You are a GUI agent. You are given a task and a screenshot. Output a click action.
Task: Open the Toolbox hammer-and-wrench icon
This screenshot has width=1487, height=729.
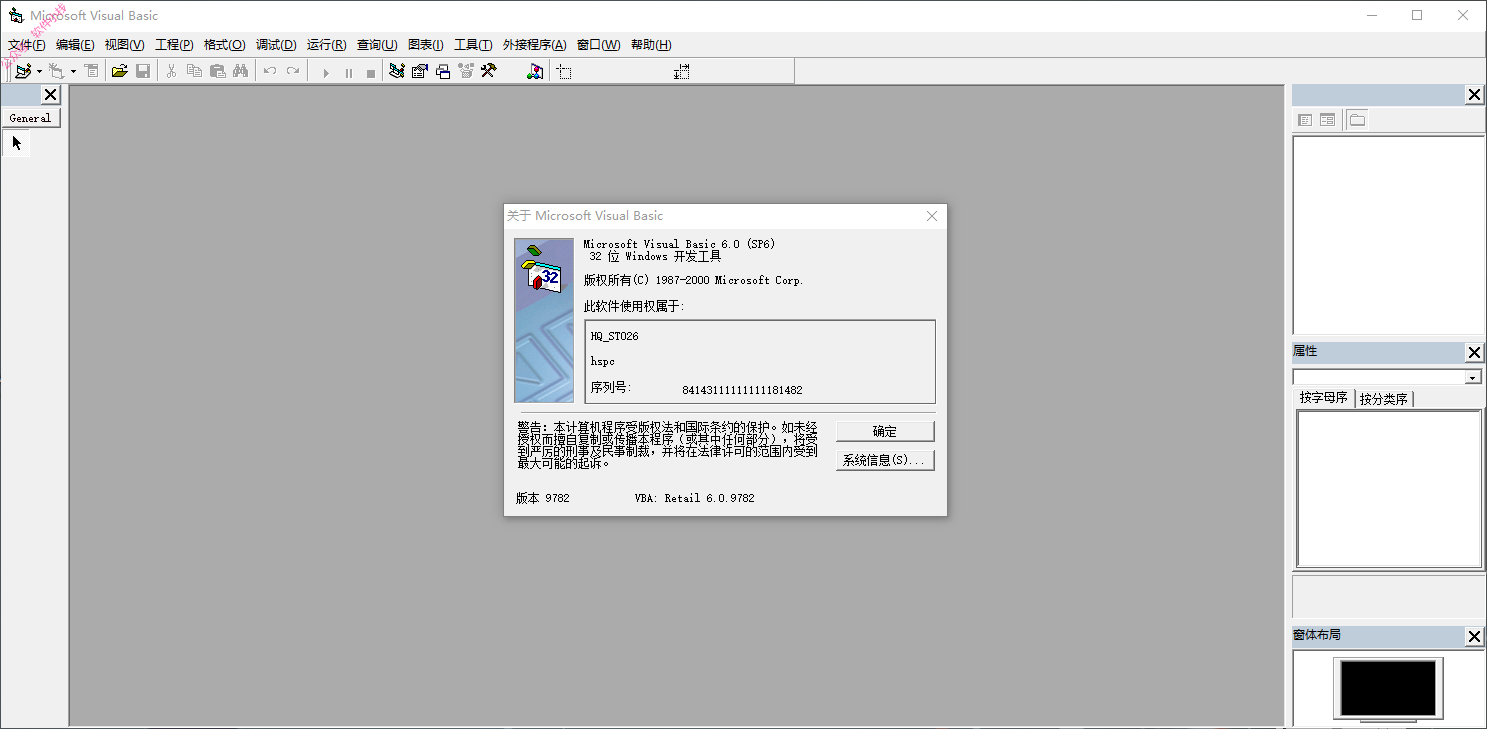pos(489,71)
